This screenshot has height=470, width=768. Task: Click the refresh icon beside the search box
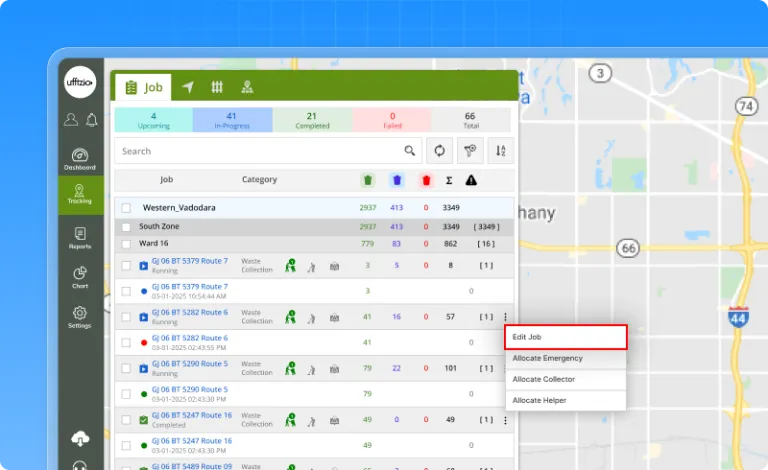point(439,151)
